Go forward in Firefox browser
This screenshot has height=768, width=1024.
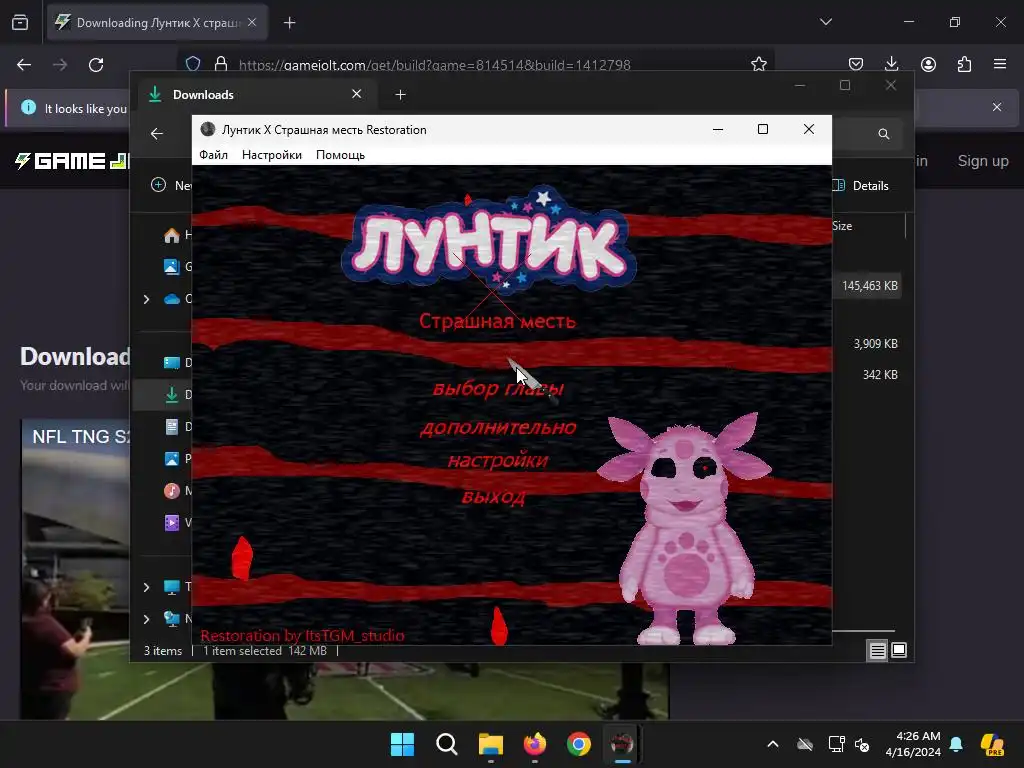(x=60, y=65)
